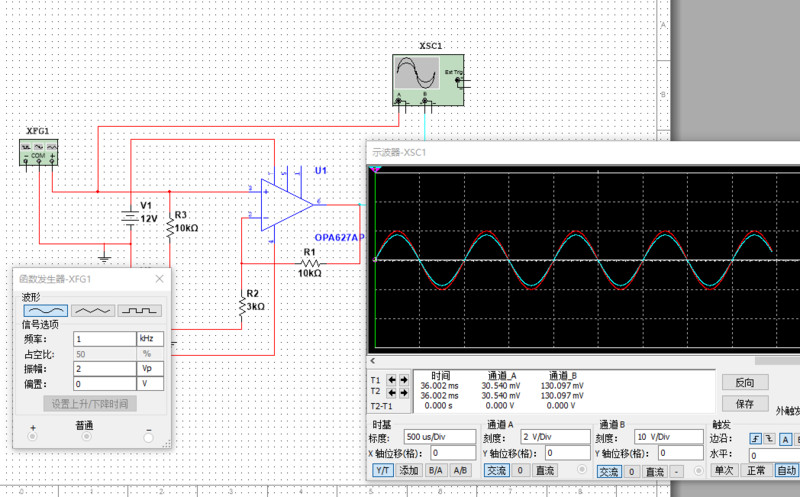Select the triangle waveform button

pos(95,311)
